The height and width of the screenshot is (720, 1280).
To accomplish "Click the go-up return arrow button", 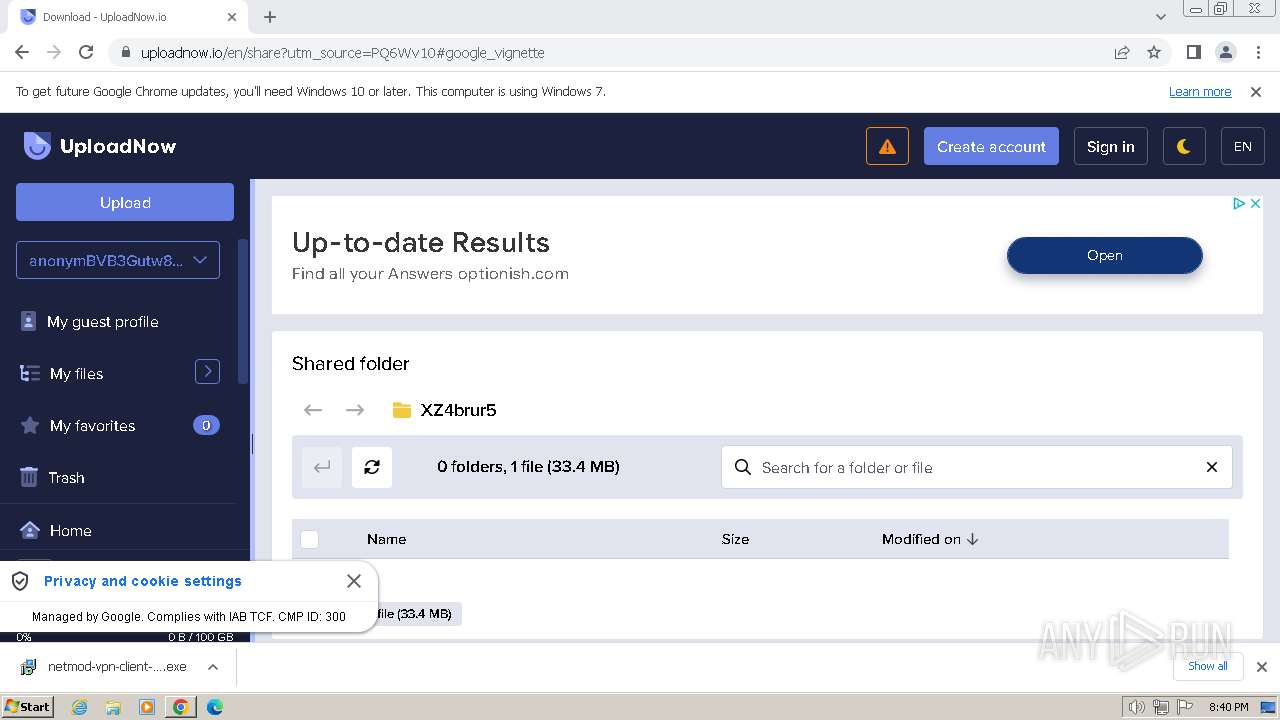I will click(322, 467).
